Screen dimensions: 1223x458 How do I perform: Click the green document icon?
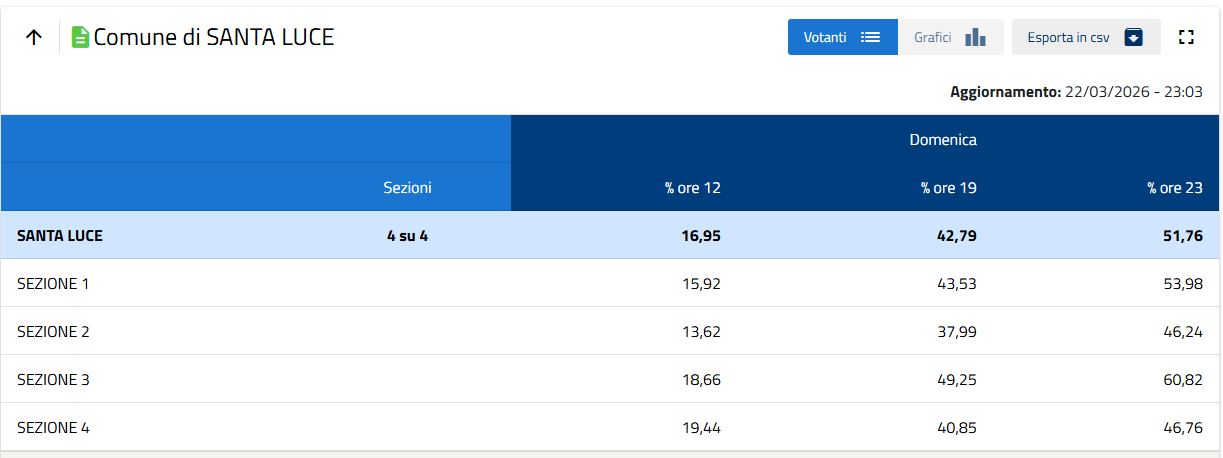81,38
